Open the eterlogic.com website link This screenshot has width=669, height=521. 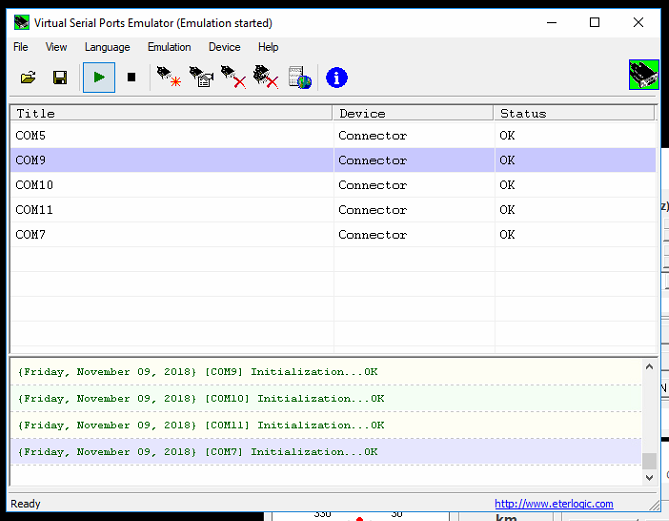tap(554, 504)
